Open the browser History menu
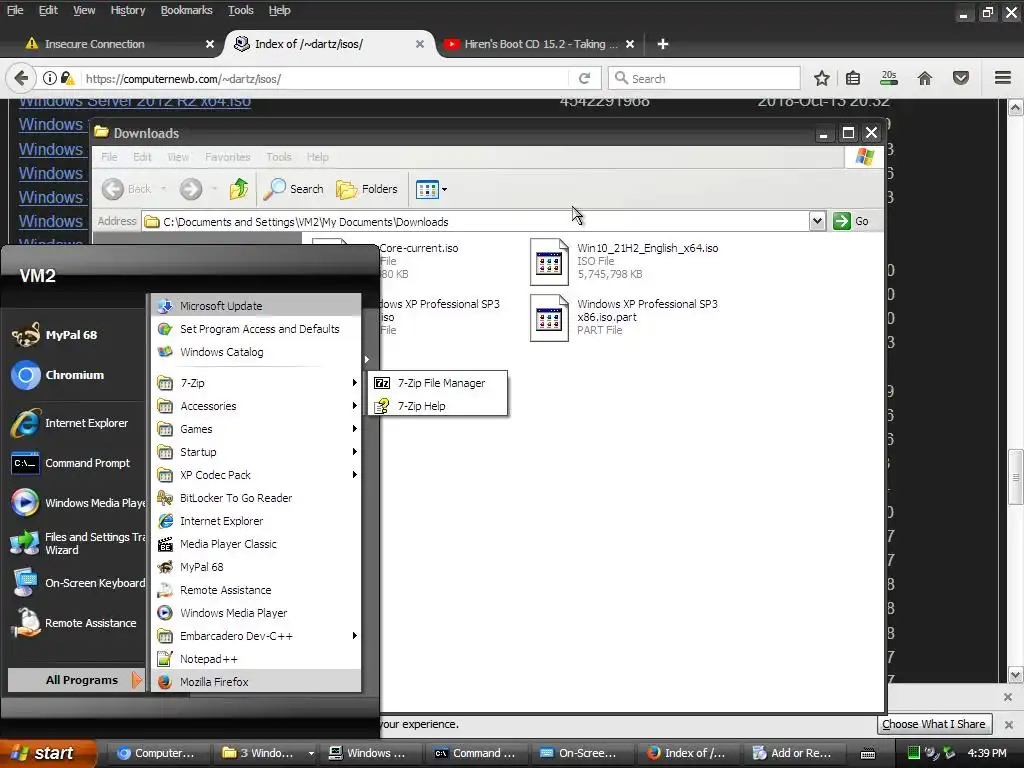The image size is (1024, 768). (127, 10)
